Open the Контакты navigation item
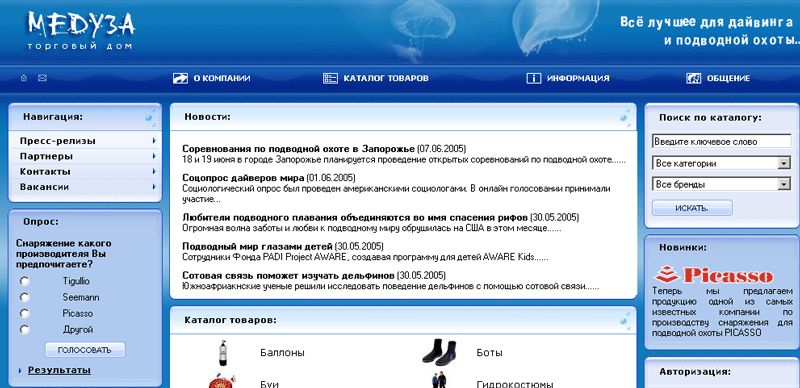Viewport: 800px width, 388px height. [84, 172]
